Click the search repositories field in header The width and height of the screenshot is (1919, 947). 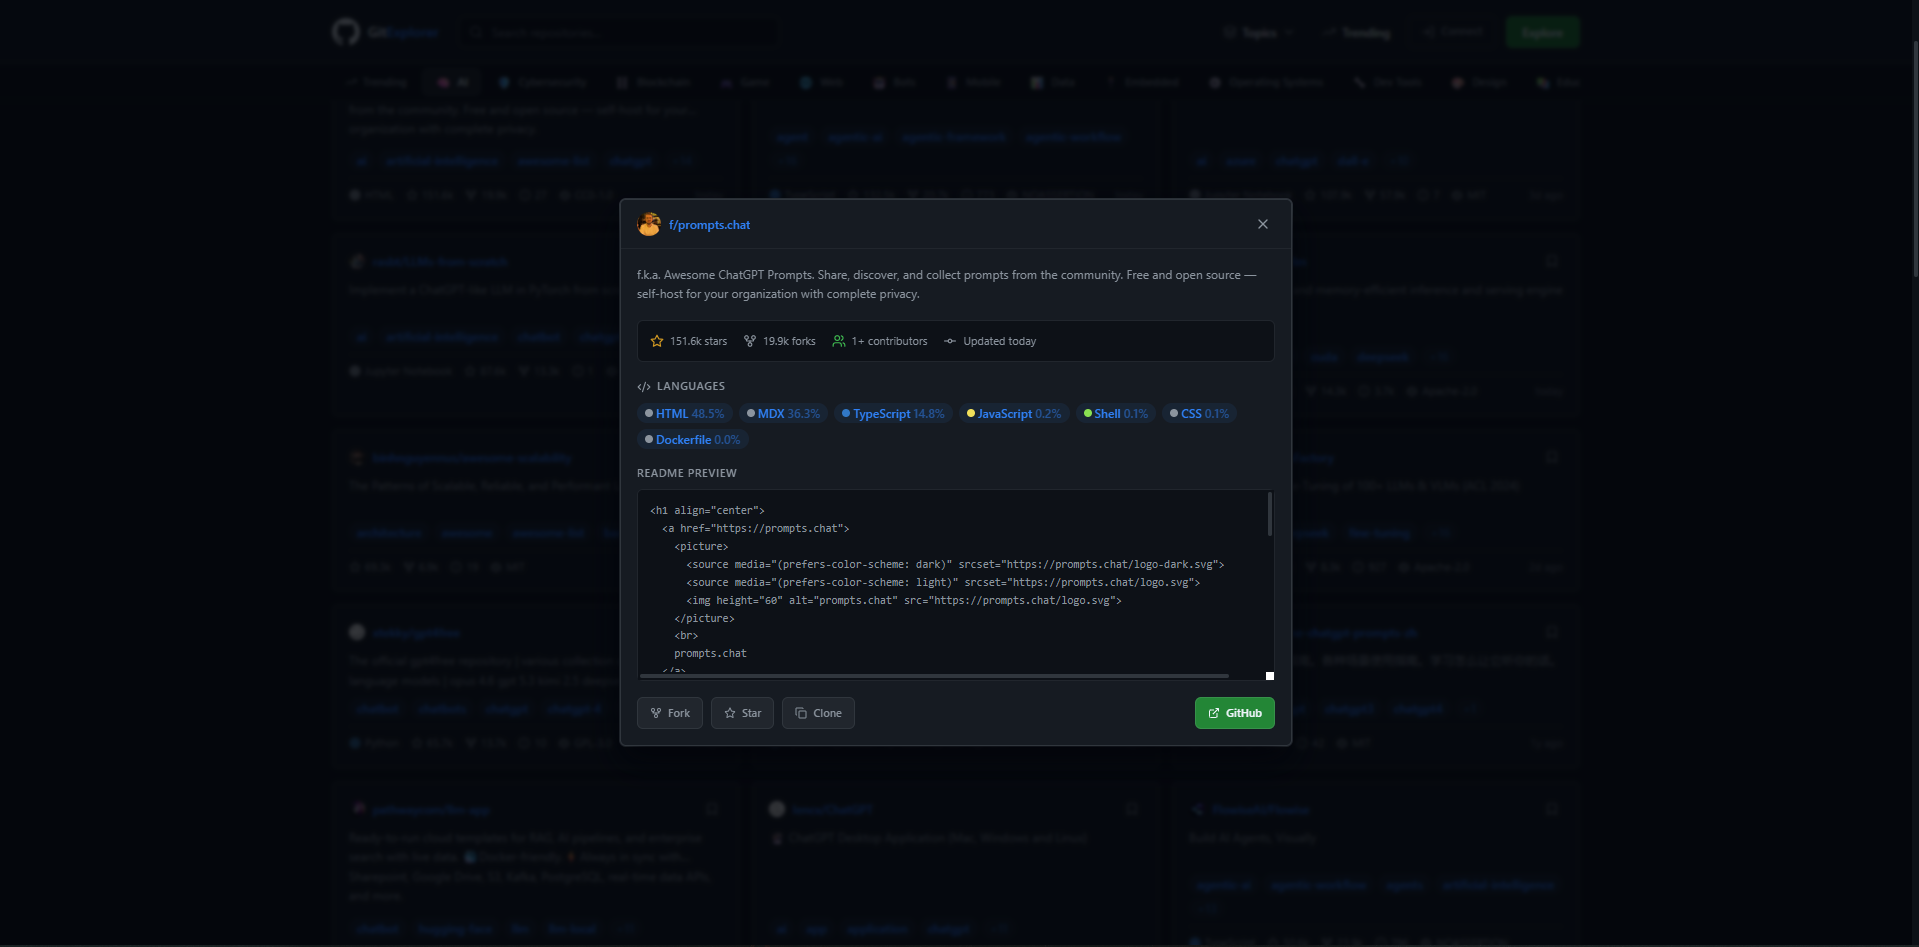click(620, 32)
